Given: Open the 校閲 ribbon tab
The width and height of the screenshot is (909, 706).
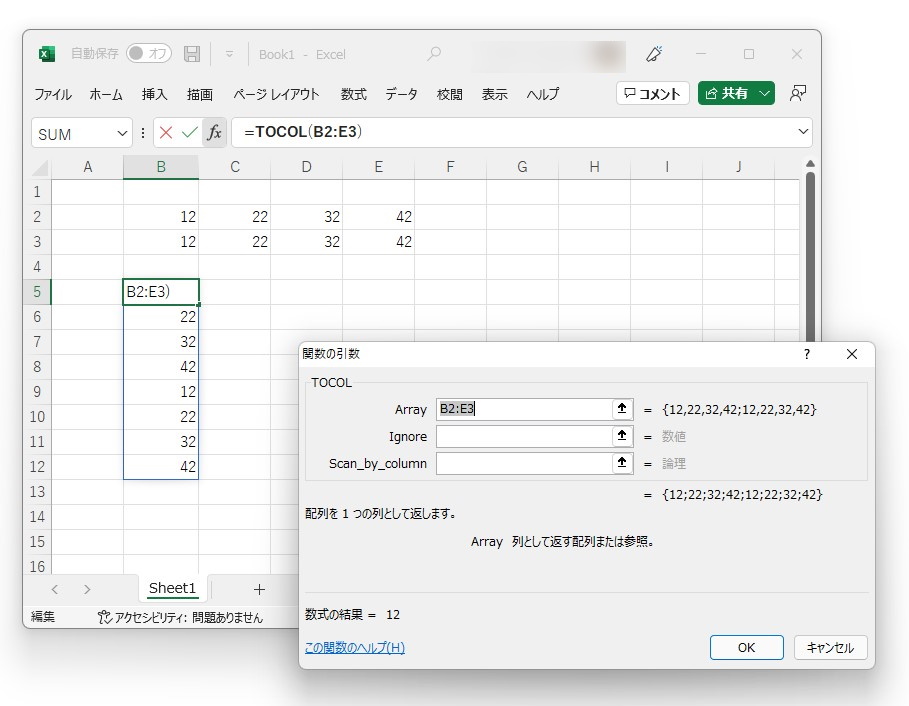Looking at the screenshot, I should pos(449,94).
